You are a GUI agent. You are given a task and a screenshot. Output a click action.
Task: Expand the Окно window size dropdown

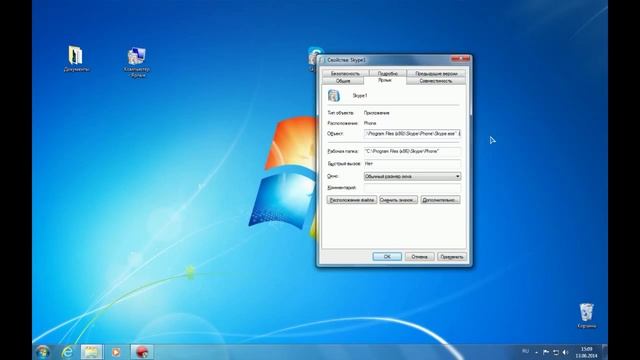(412, 176)
